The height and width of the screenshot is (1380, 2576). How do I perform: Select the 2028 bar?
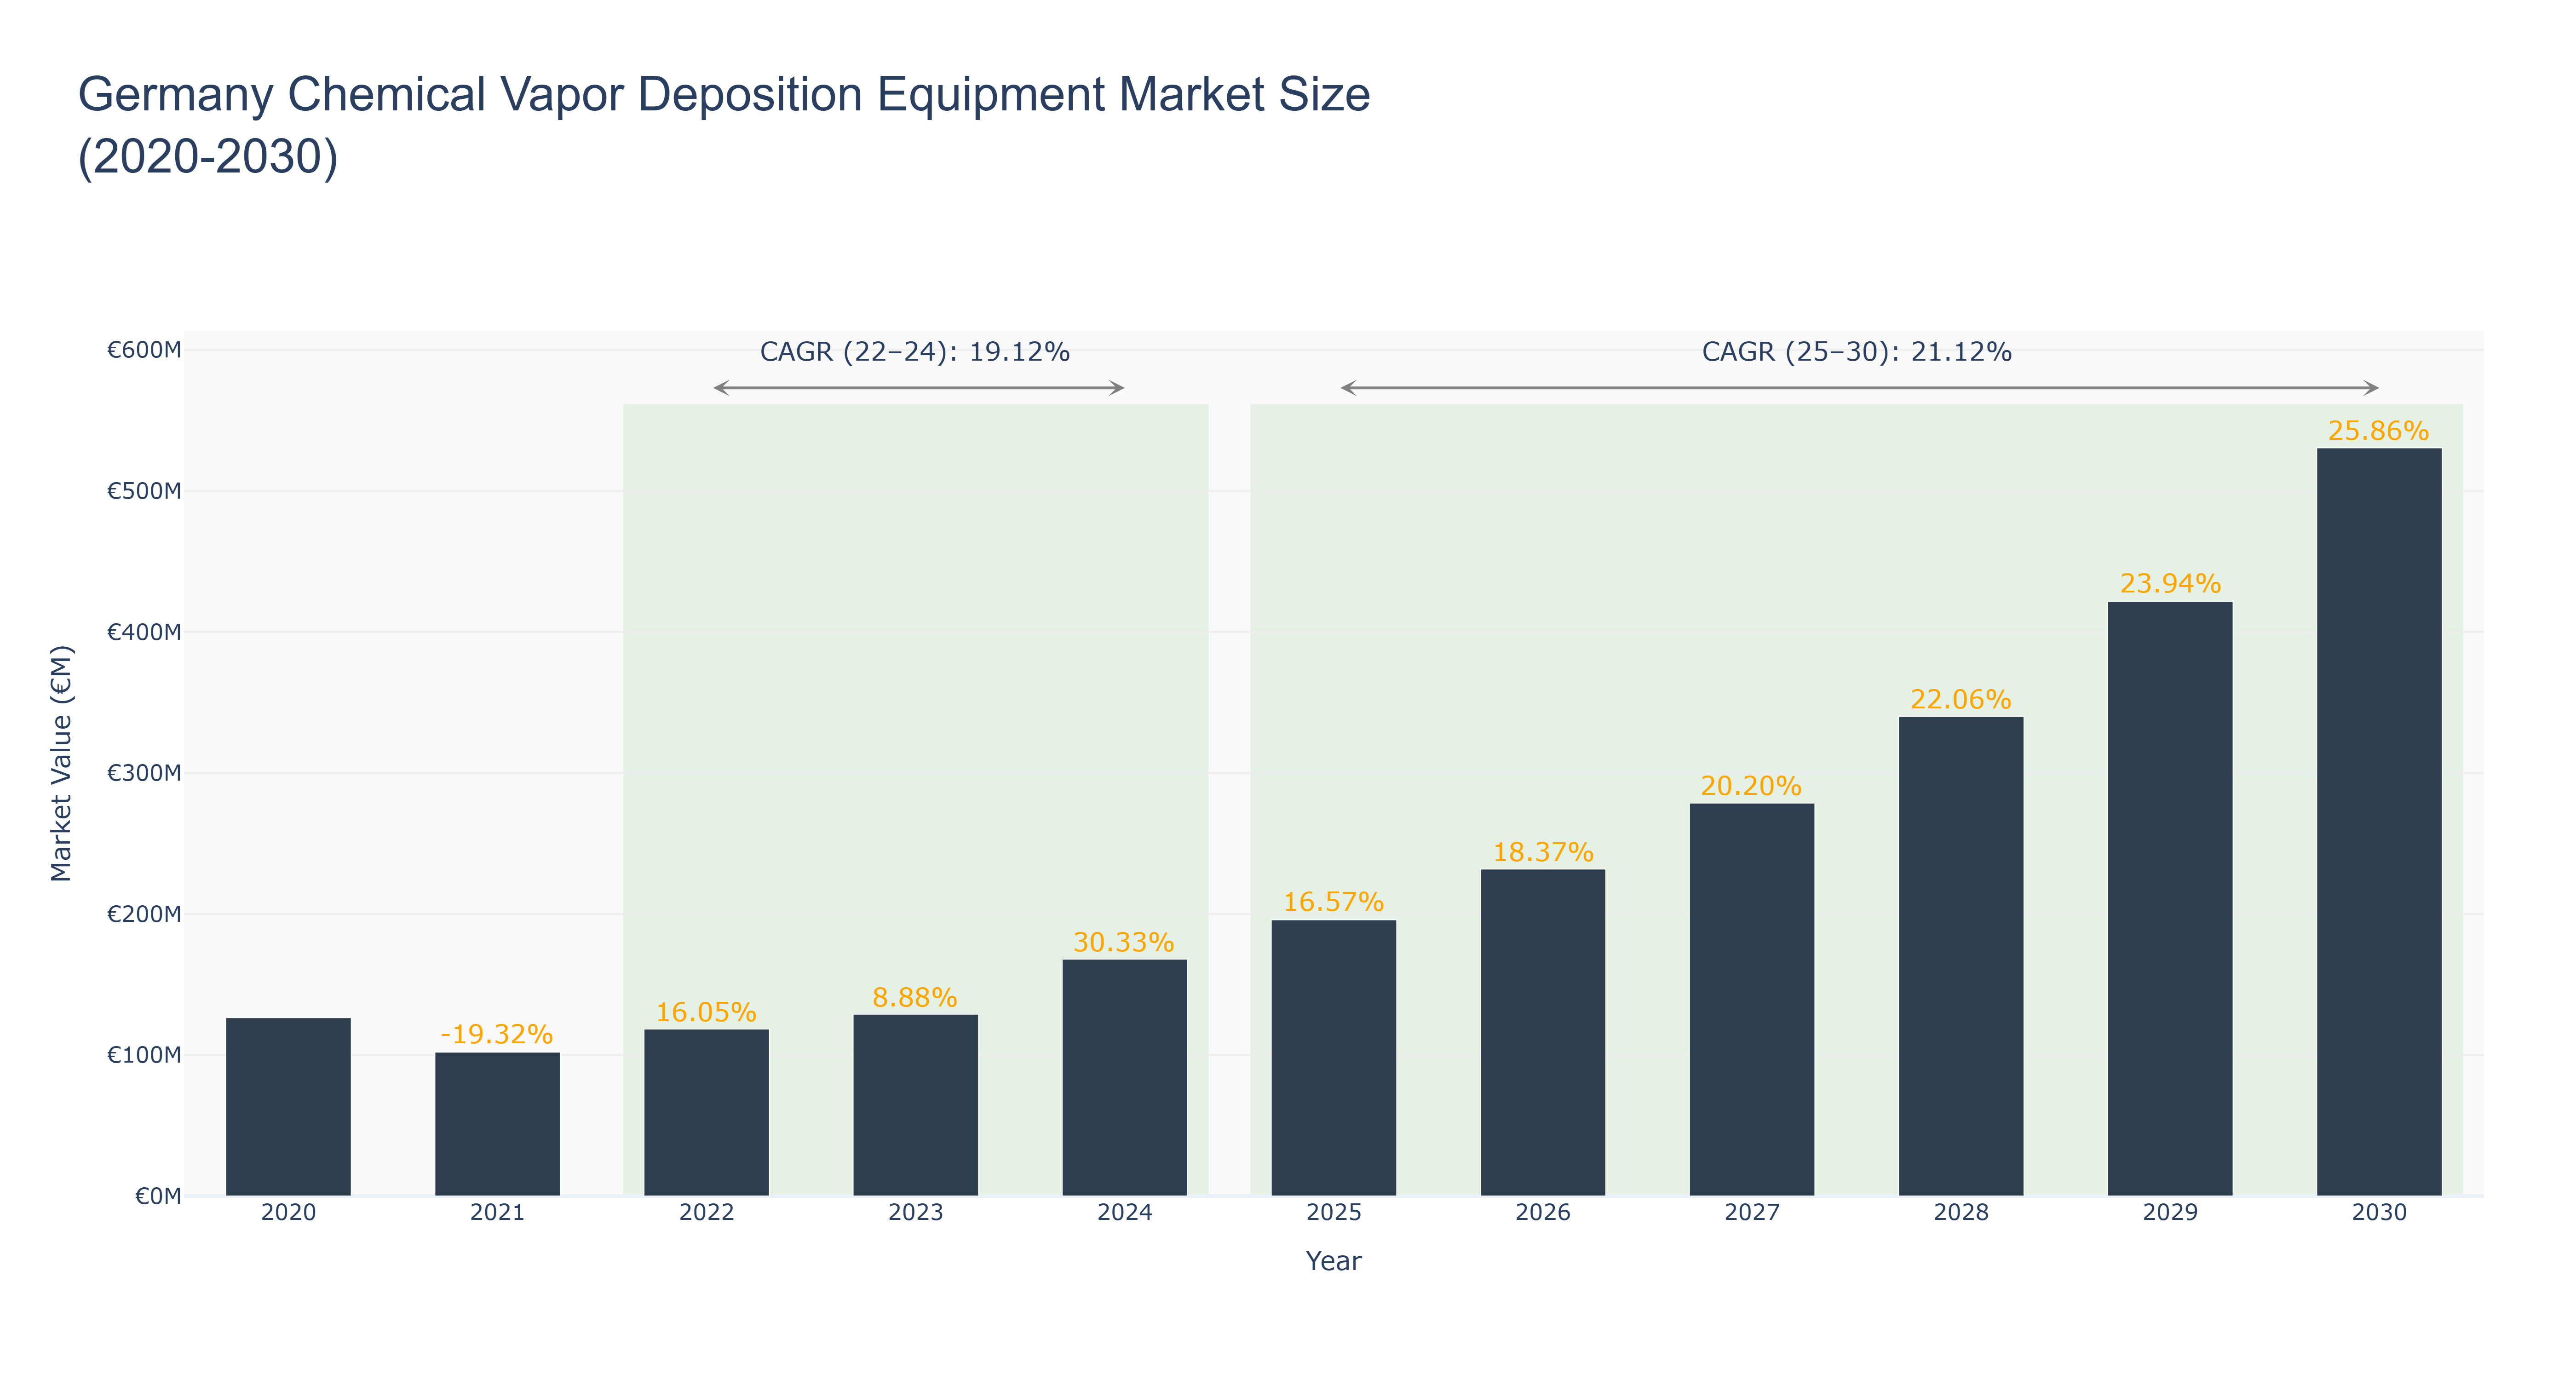click(x=1960, y=956)
